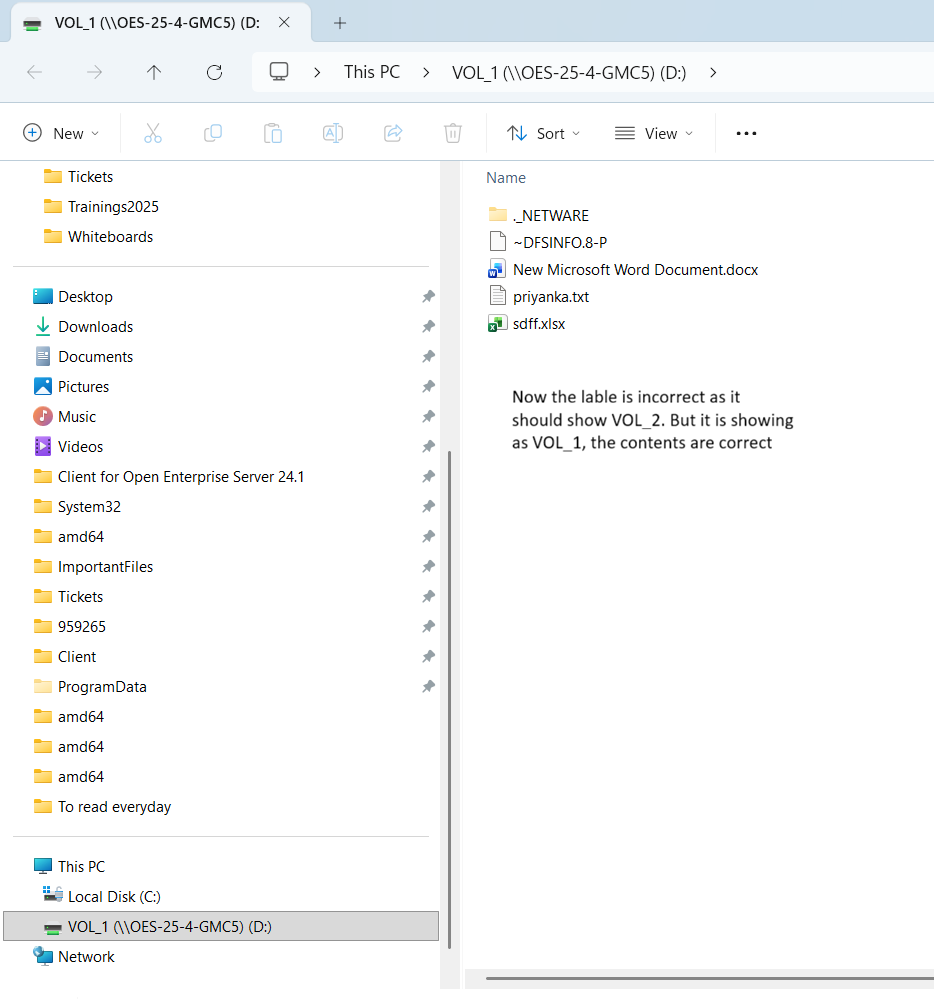
Task: Open the New dropdown menu
Action: pyautogui.click(x=62, y=133)
